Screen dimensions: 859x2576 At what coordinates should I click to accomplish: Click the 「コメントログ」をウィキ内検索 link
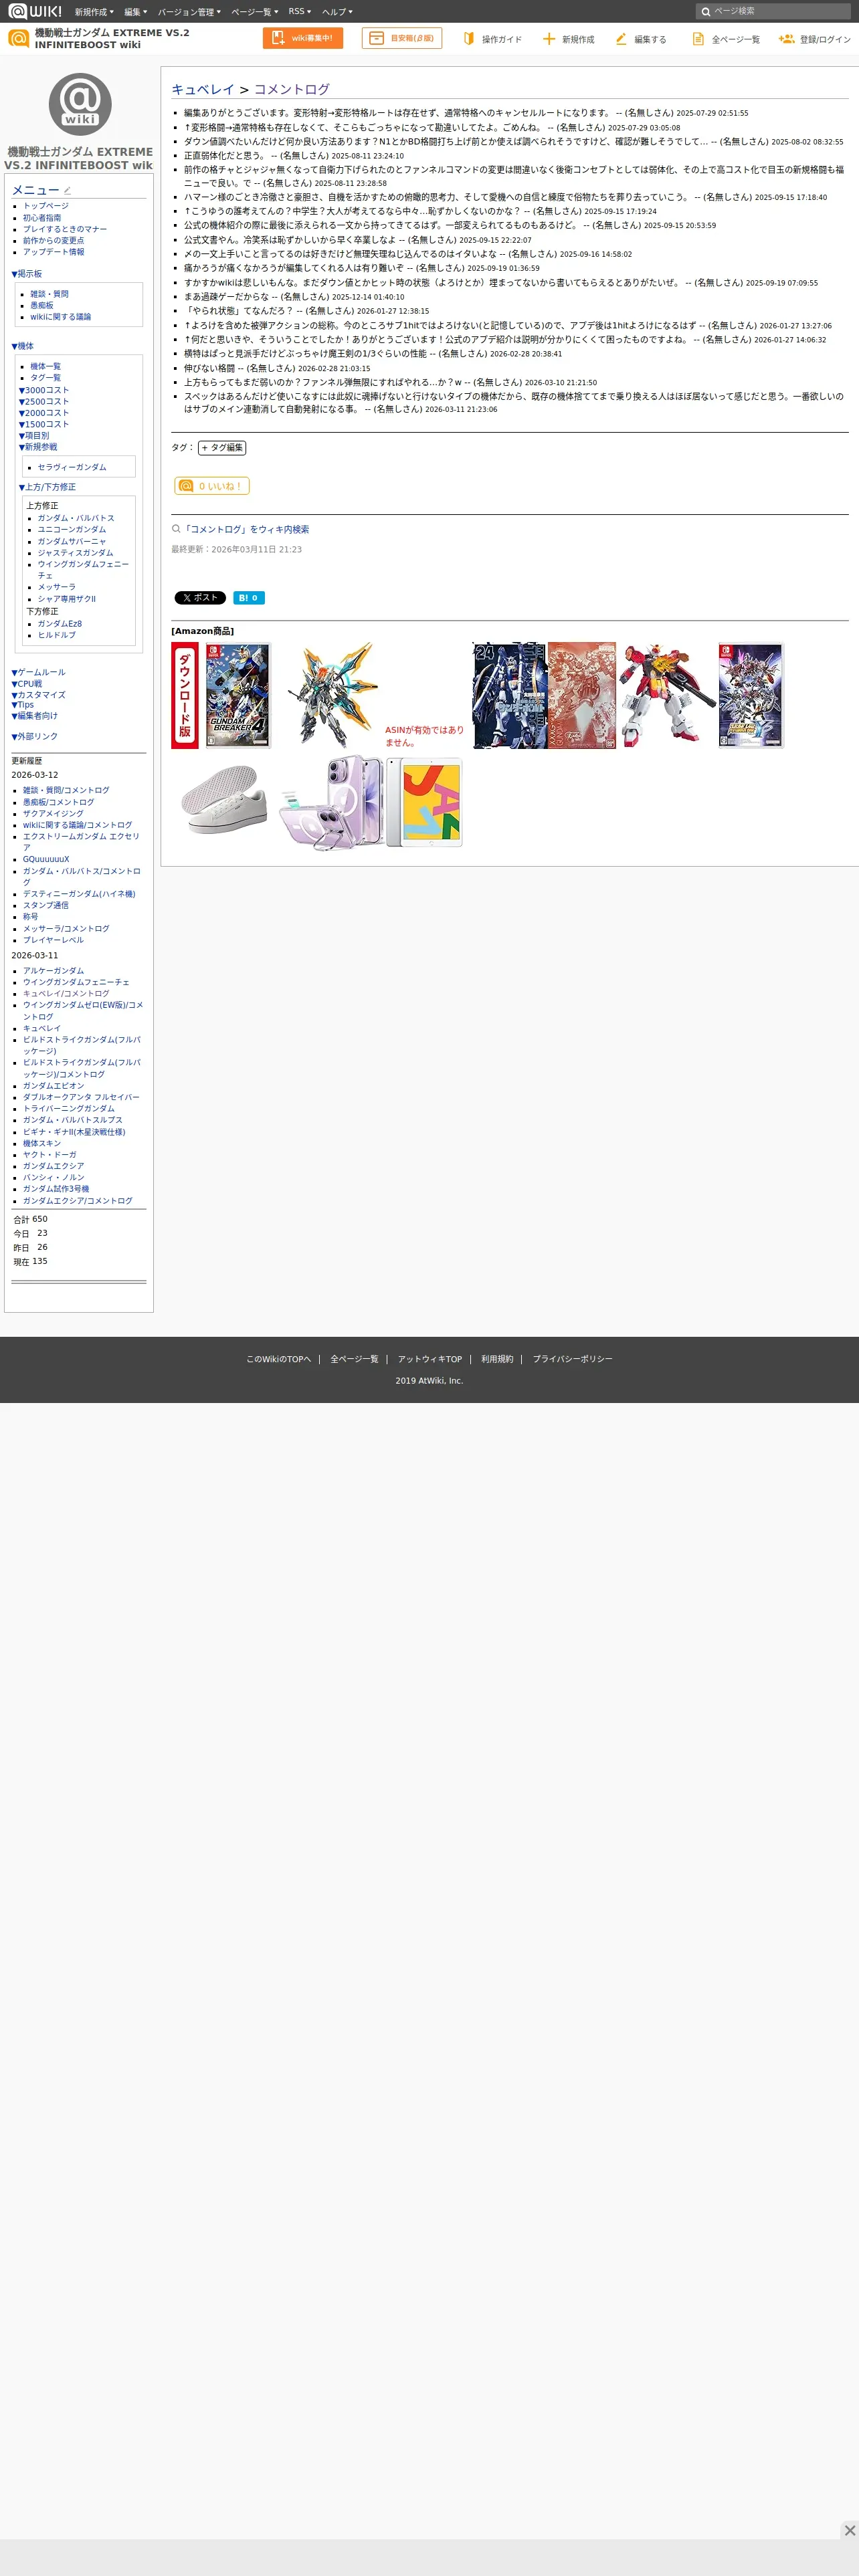pos(246,530)
